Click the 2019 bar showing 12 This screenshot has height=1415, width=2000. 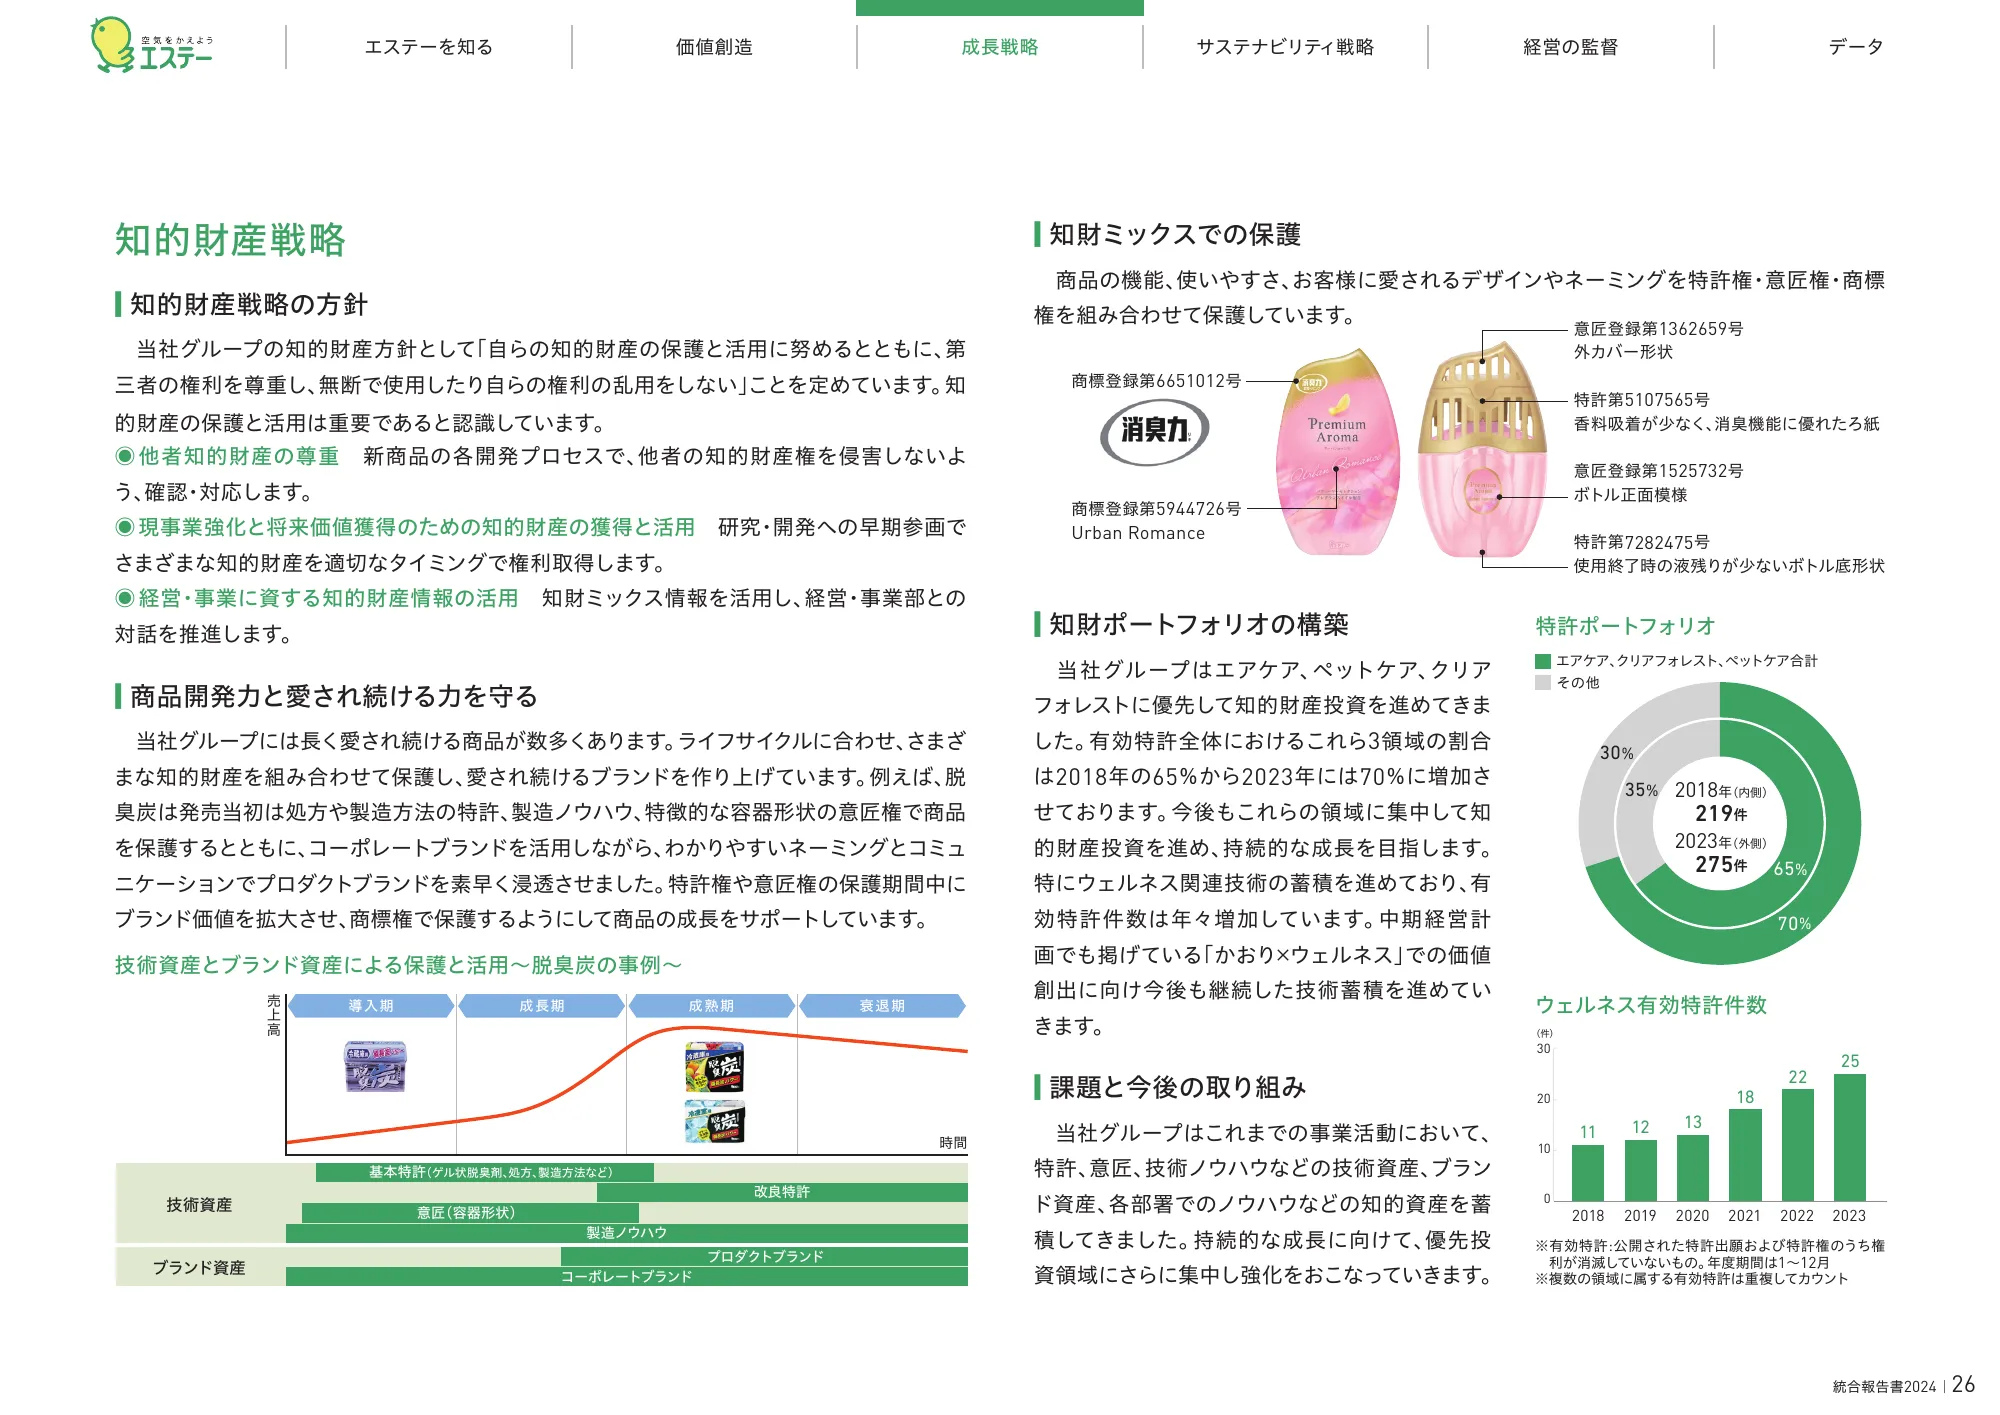pos(1640,1170)
